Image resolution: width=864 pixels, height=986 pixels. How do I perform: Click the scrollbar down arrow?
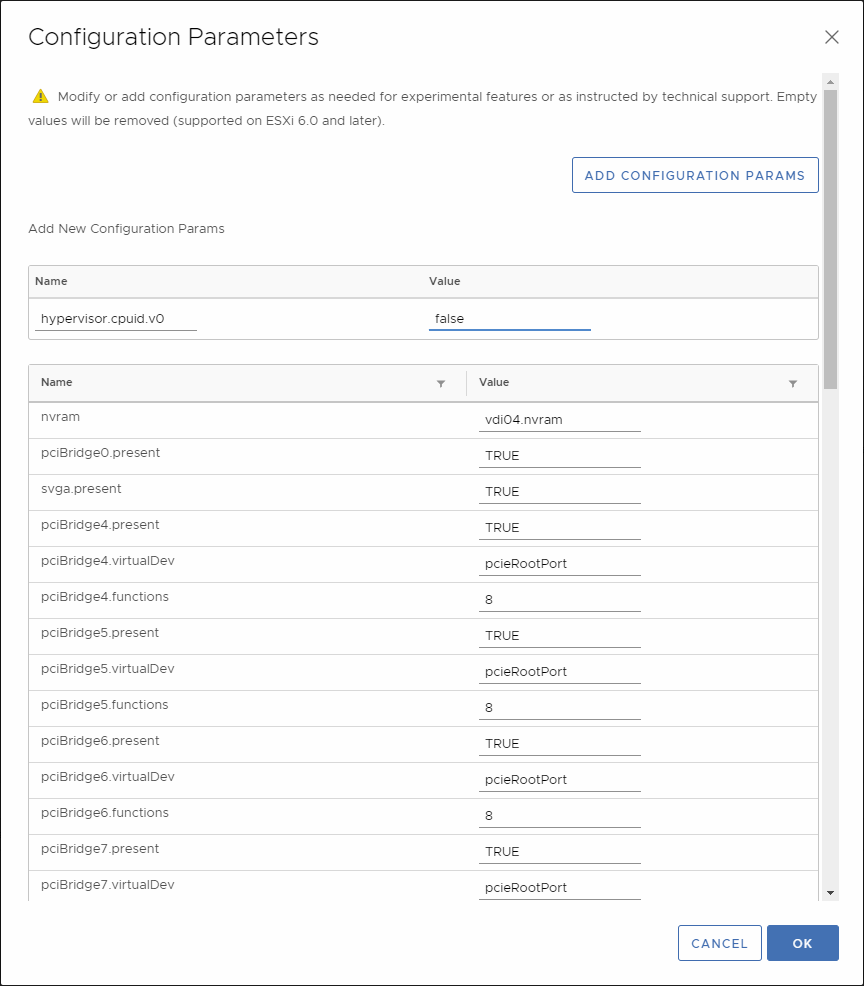coord(830,892)
